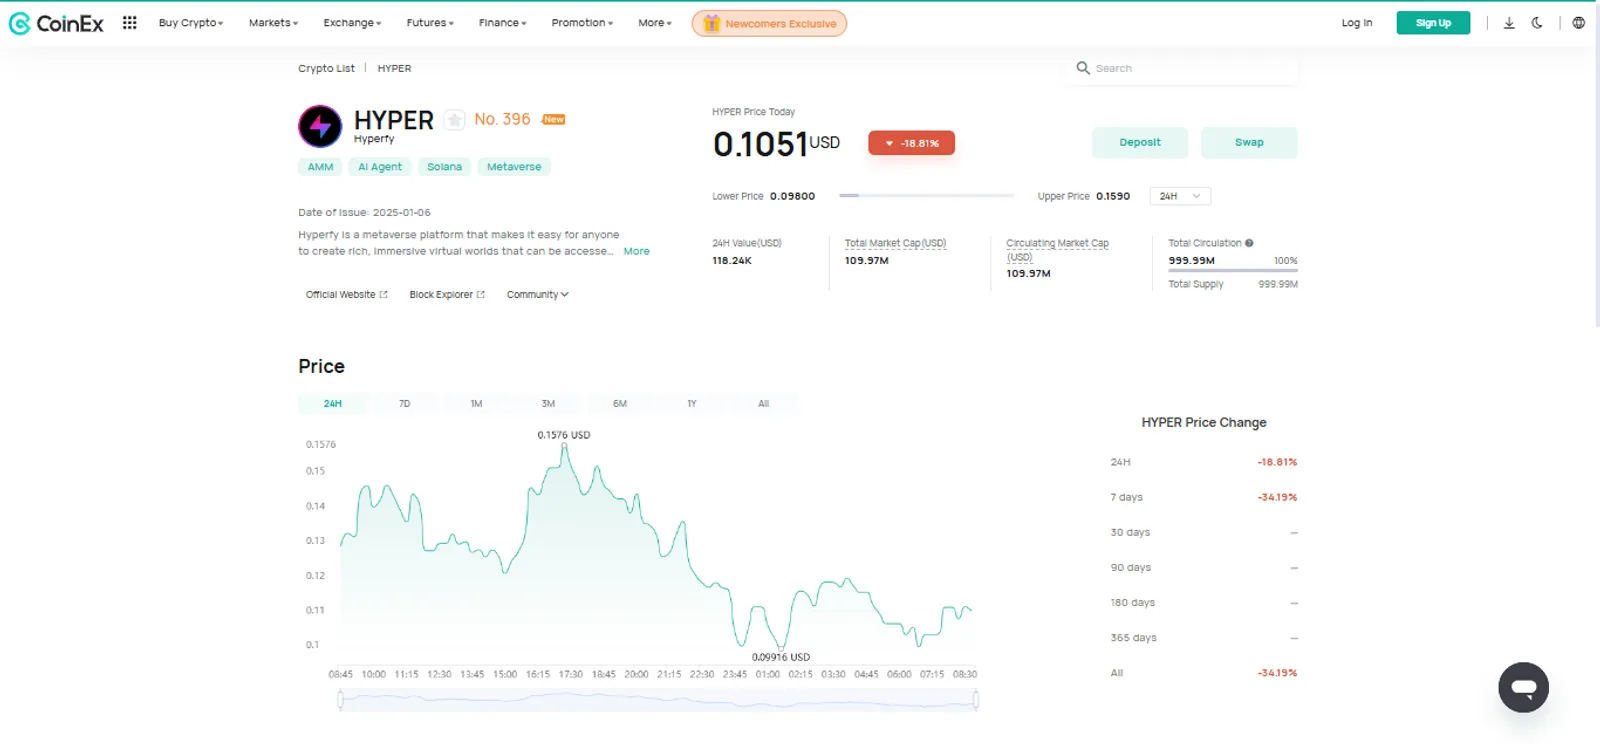Open the Official Website link
The width and height of the screenshot is (1600, 744).
(346, 295)
